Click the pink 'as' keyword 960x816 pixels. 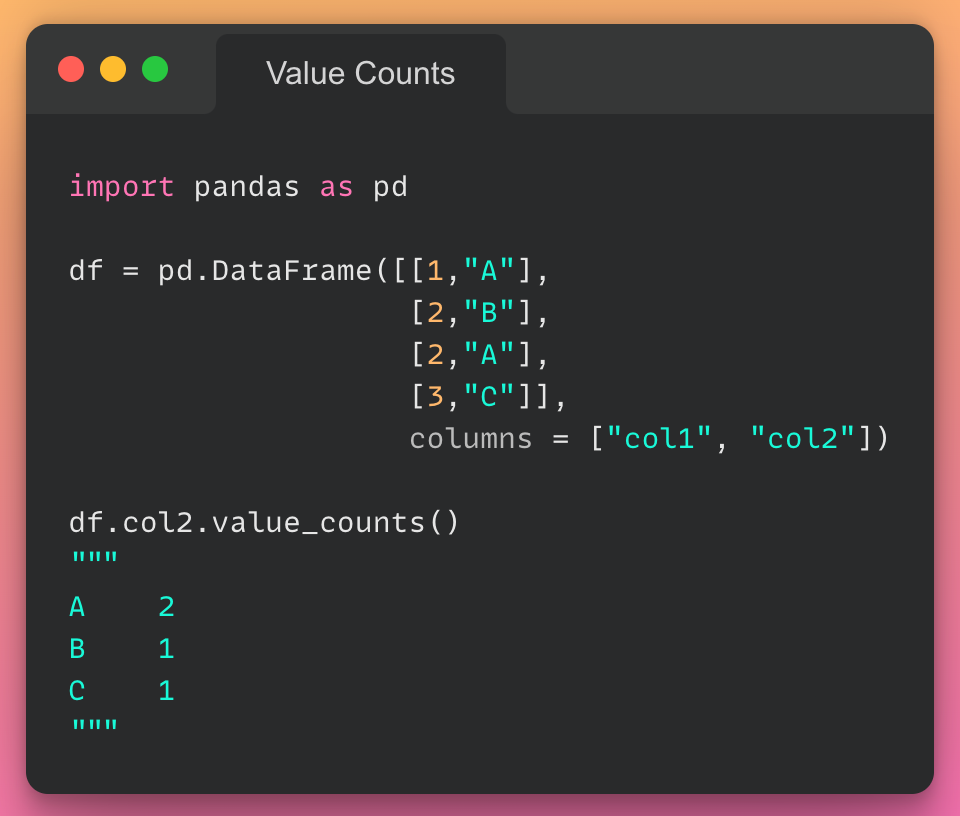(x=336, y=187)
